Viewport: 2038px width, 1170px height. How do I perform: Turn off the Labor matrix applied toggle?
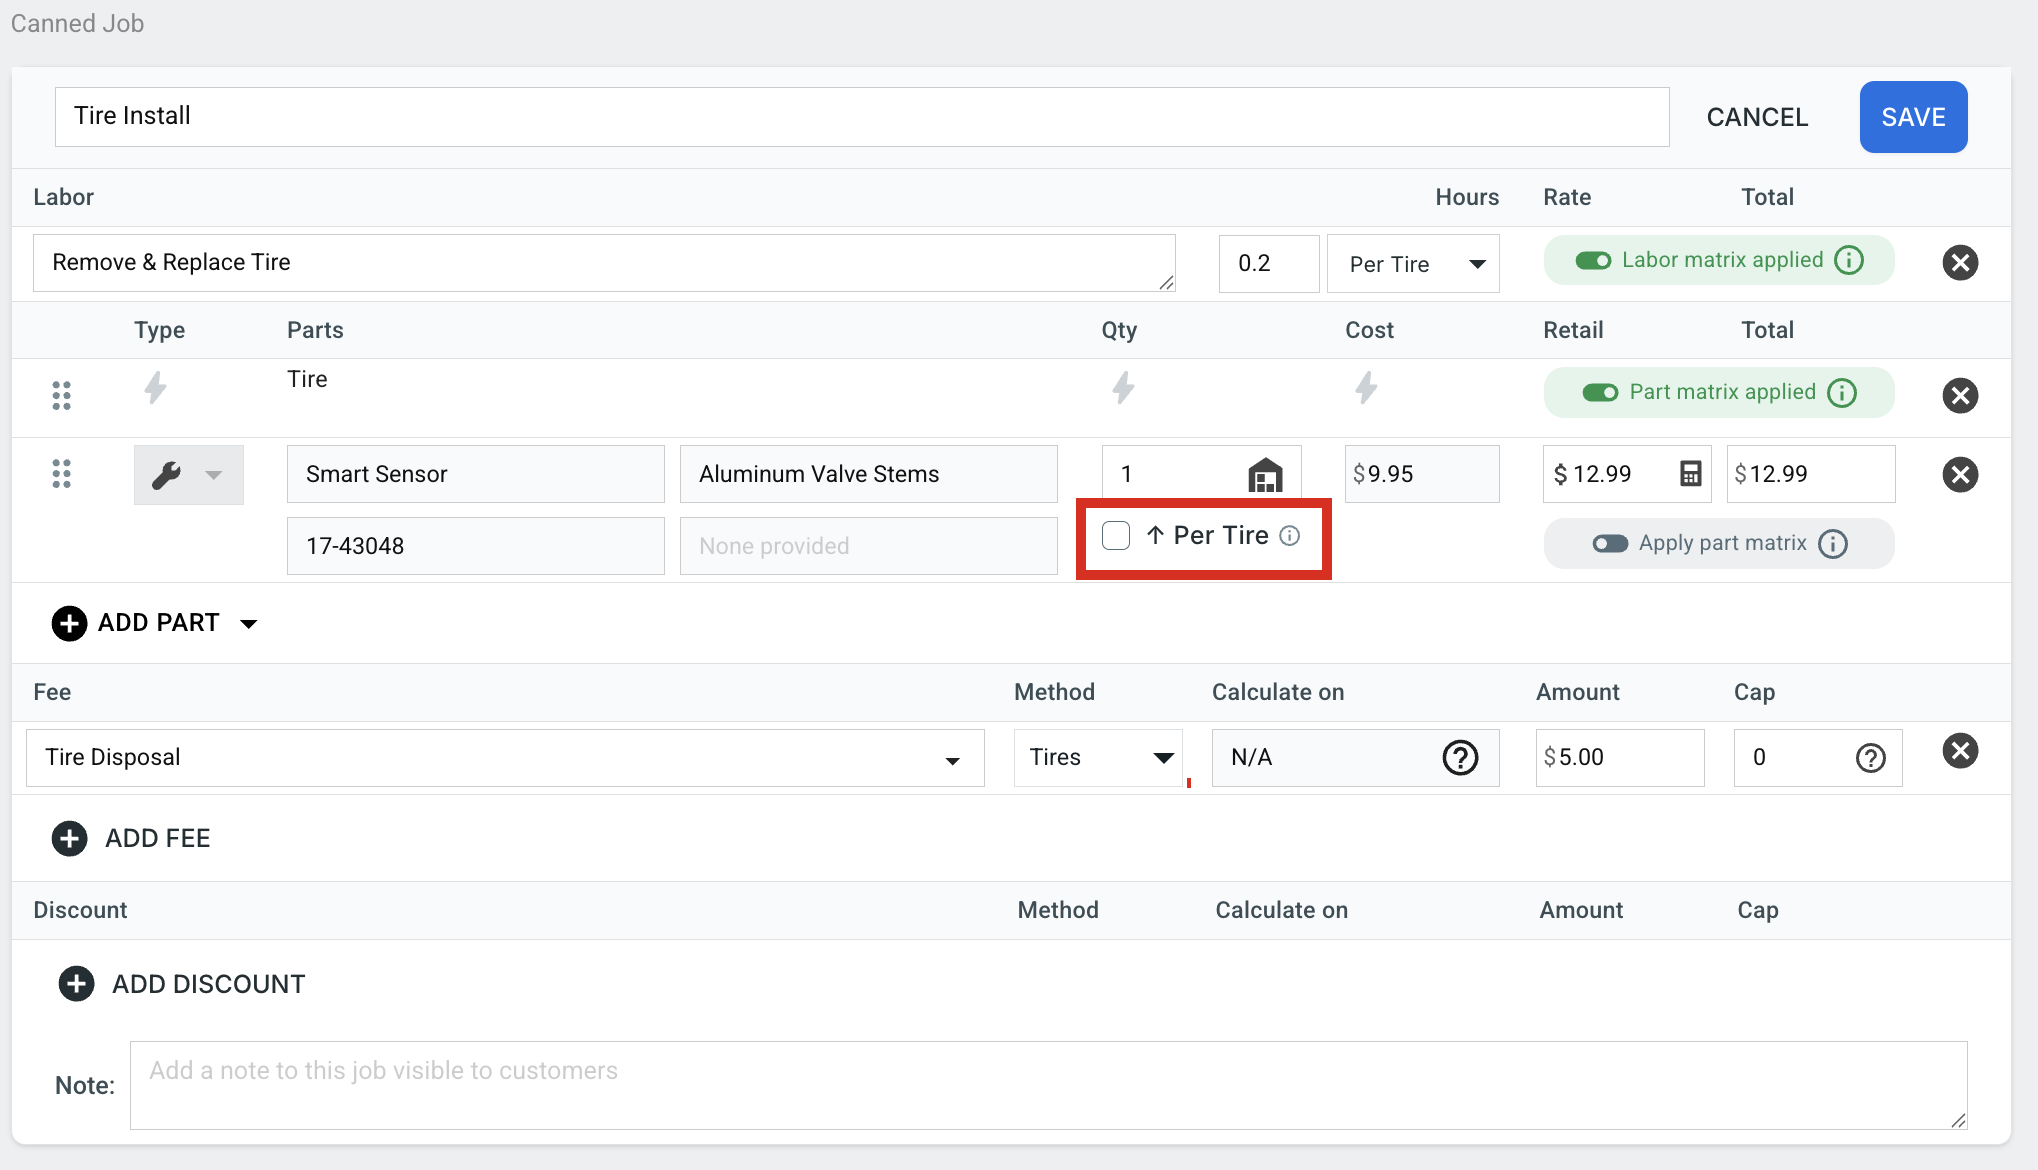(x=1593, y=261)
